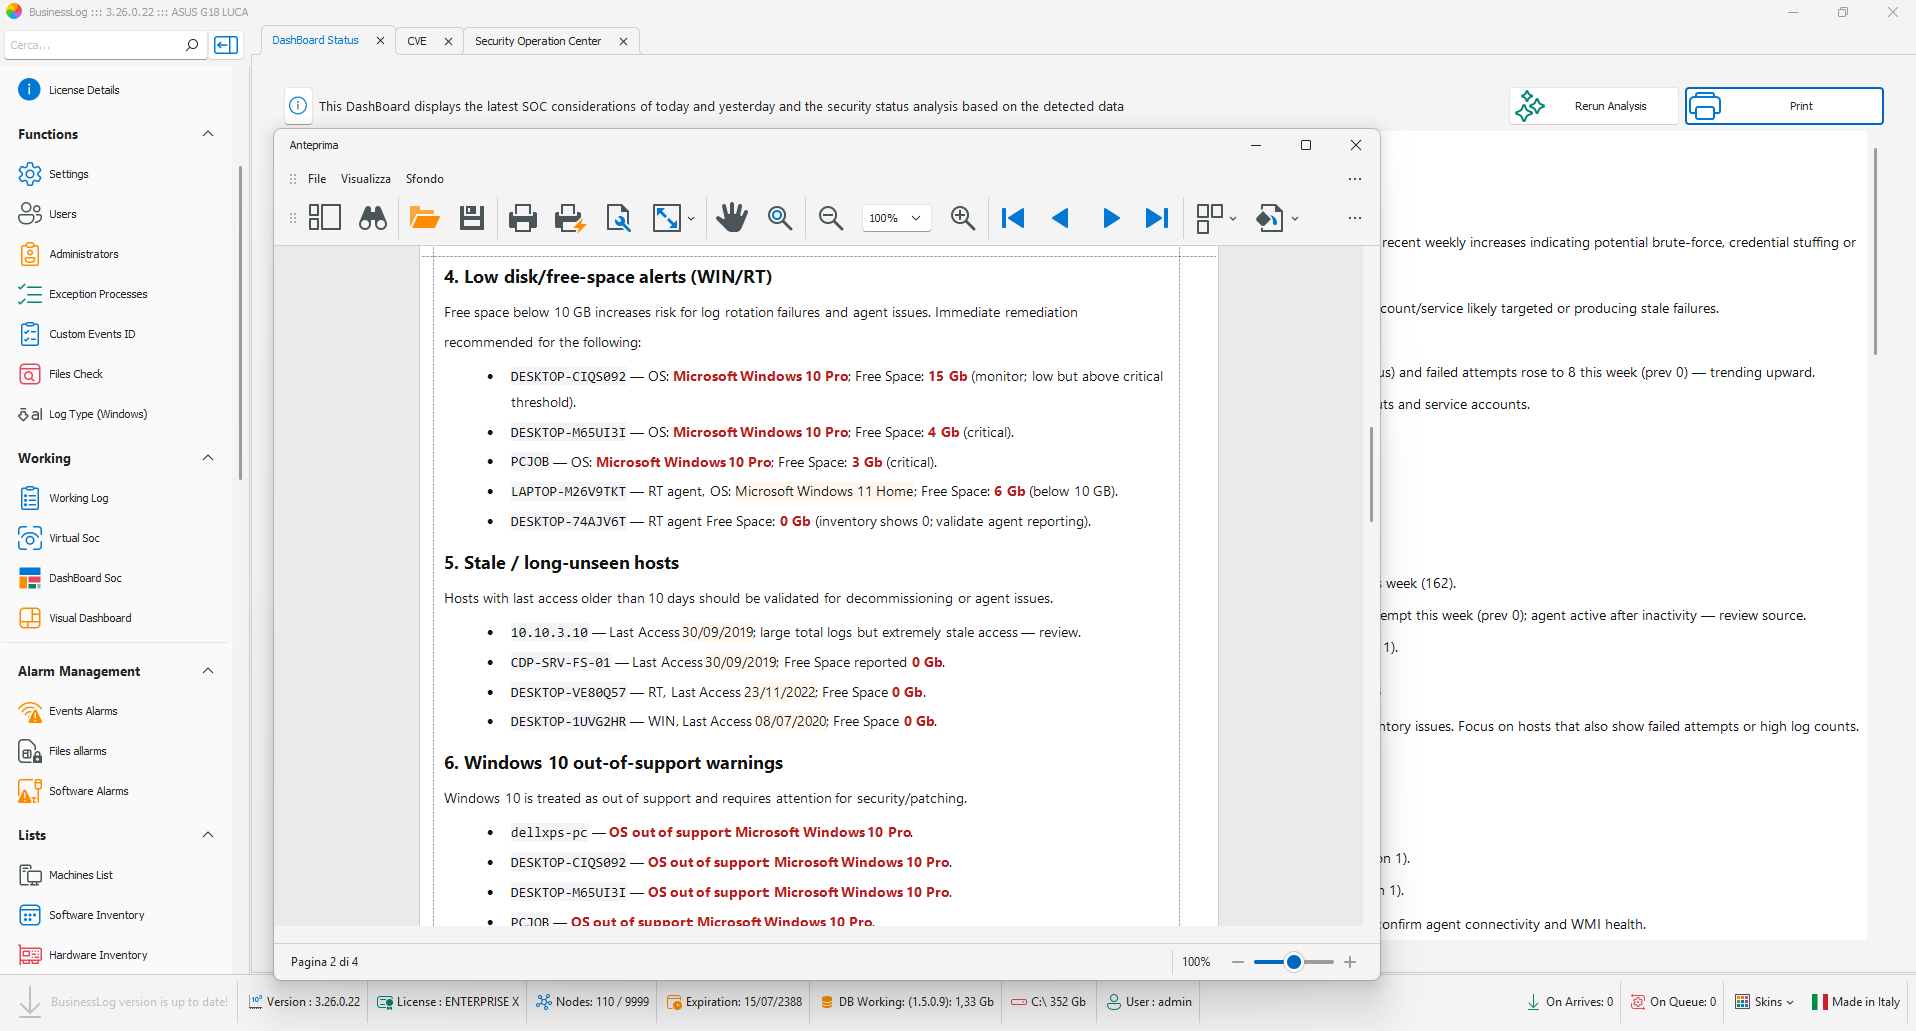
Task: Collapse the Functions section
Action: click(208, 134)
